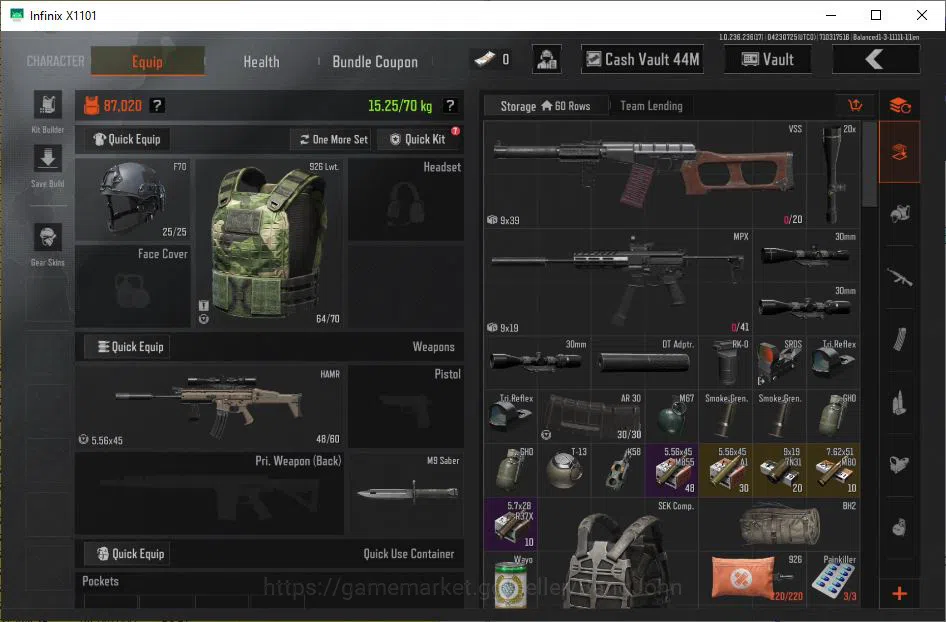This screenshot has width=946, height=622.
Task: Click the help icon beside weight 15.25/70 kg
Action: pyautogui.click(x=449, y=106)
